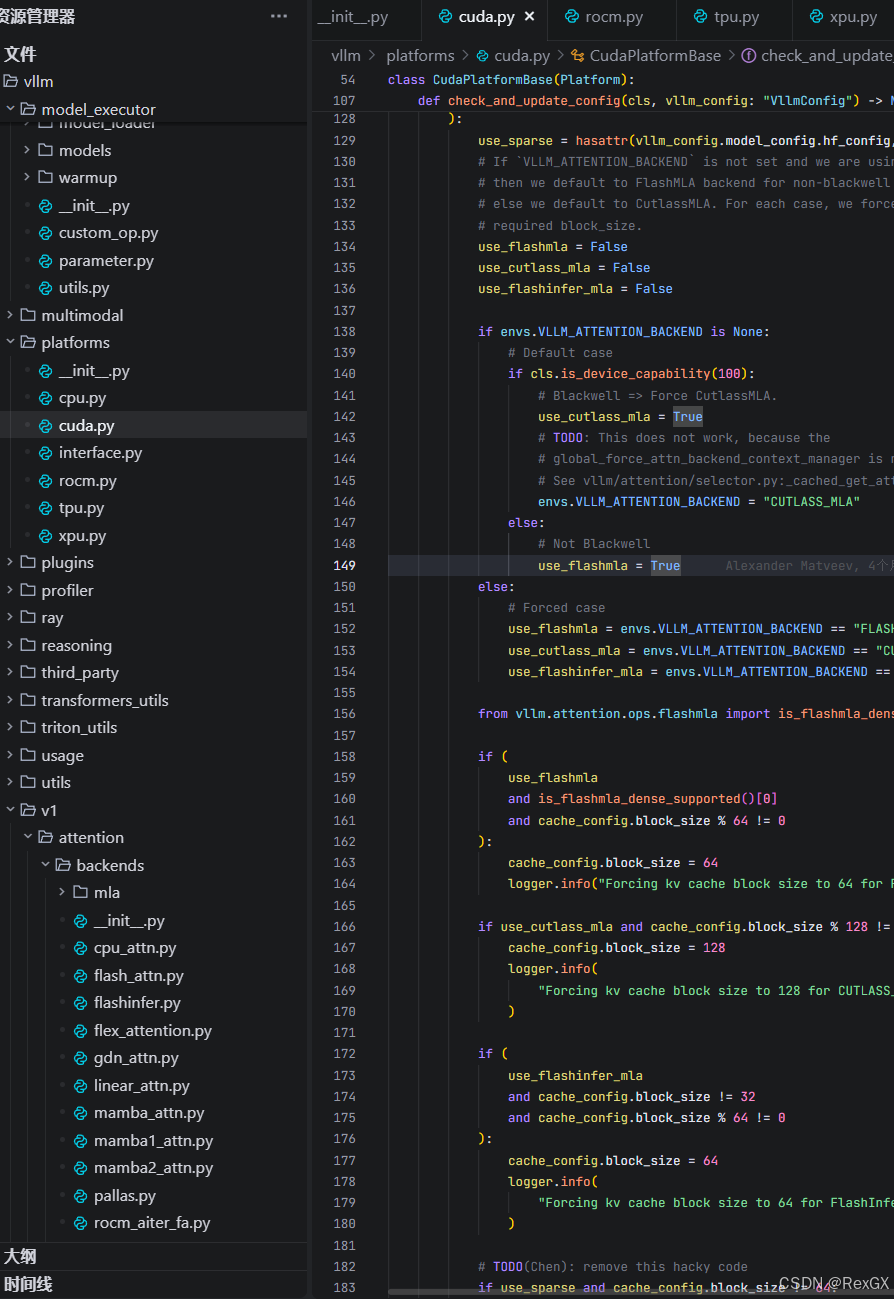Viewport: 894px width, 1299px height.
Task: Open mamba1_attn.py in backends
Action: [153, 1141]
